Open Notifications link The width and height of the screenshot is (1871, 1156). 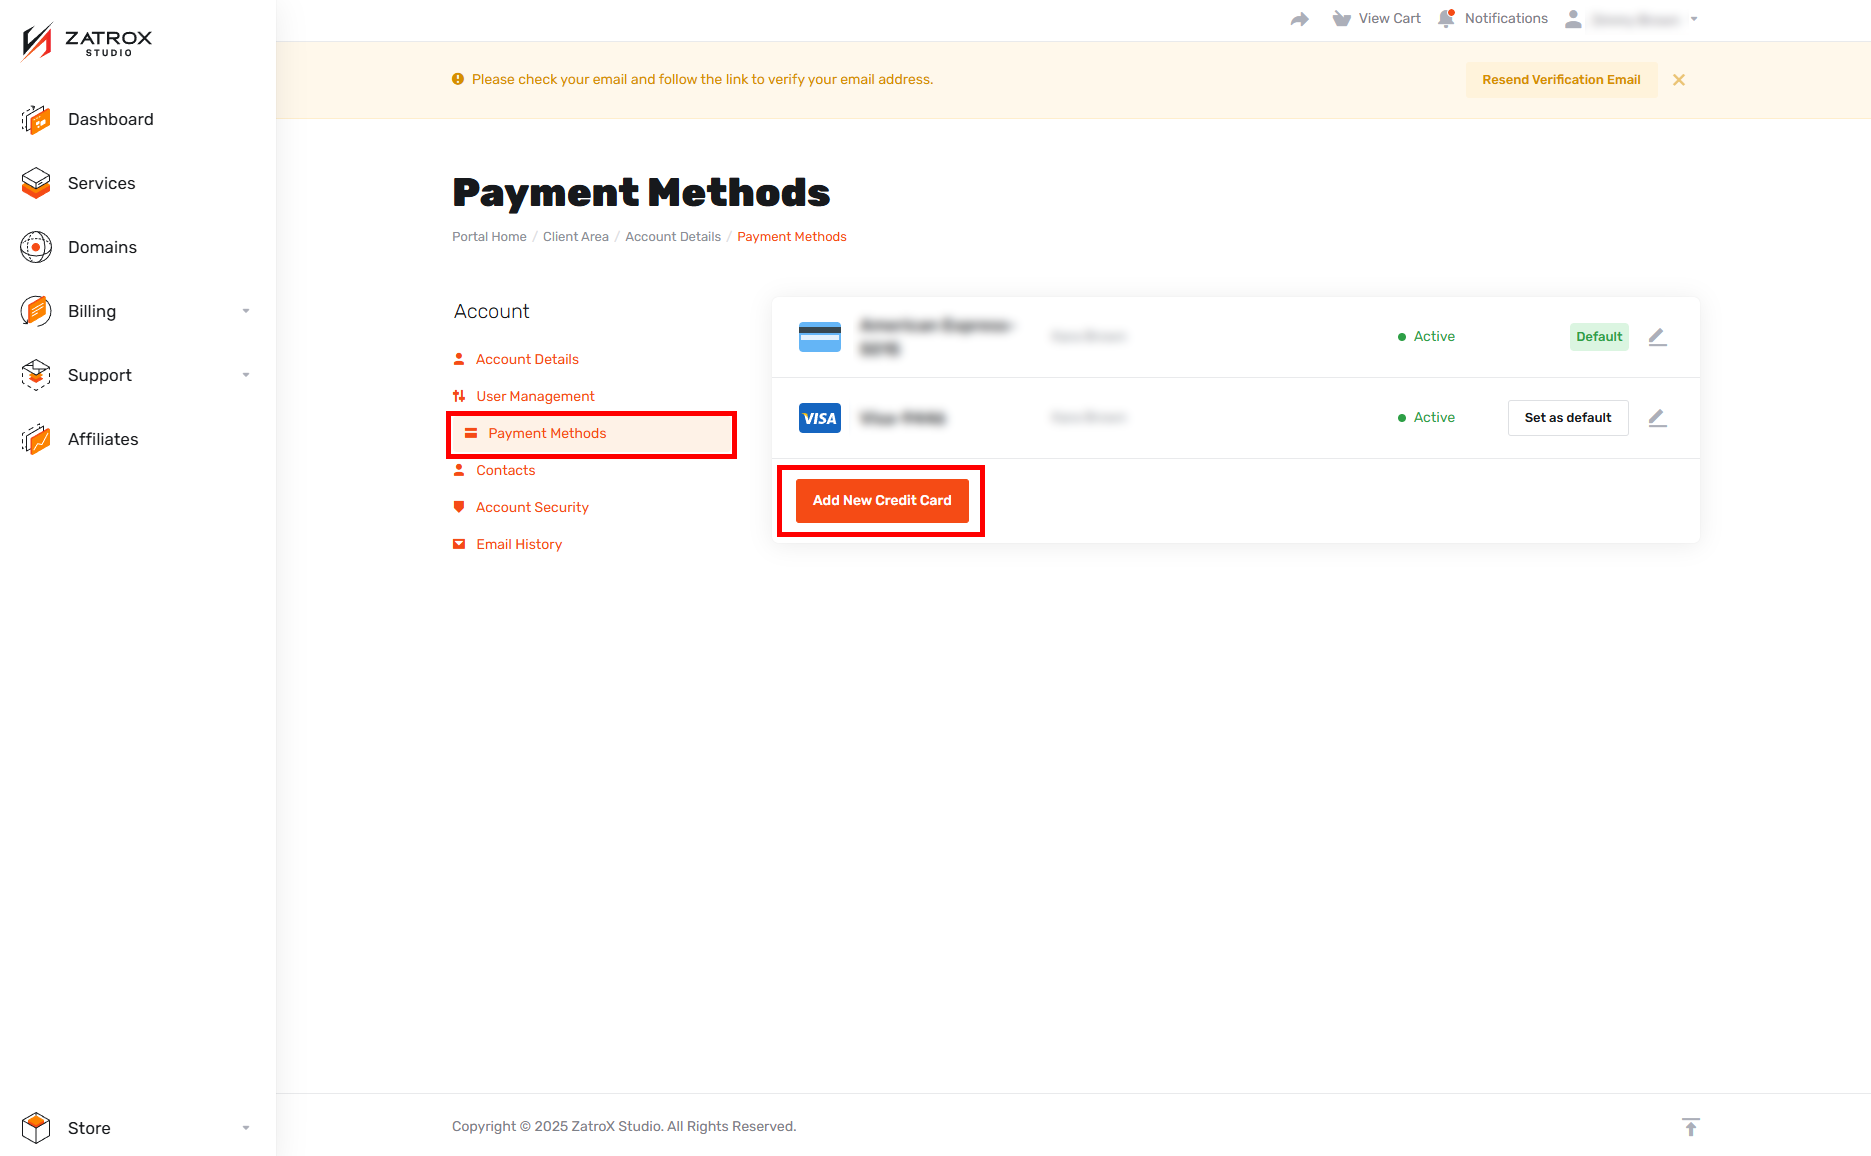click(x=1506, y=19)
